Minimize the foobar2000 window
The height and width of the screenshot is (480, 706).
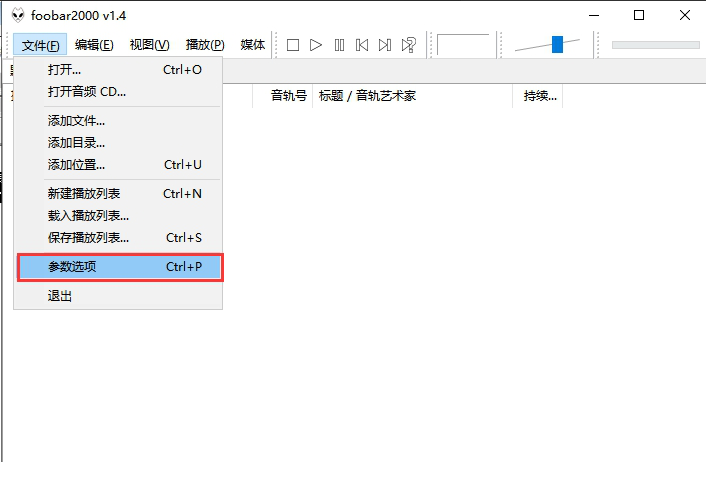pos(594,15)
